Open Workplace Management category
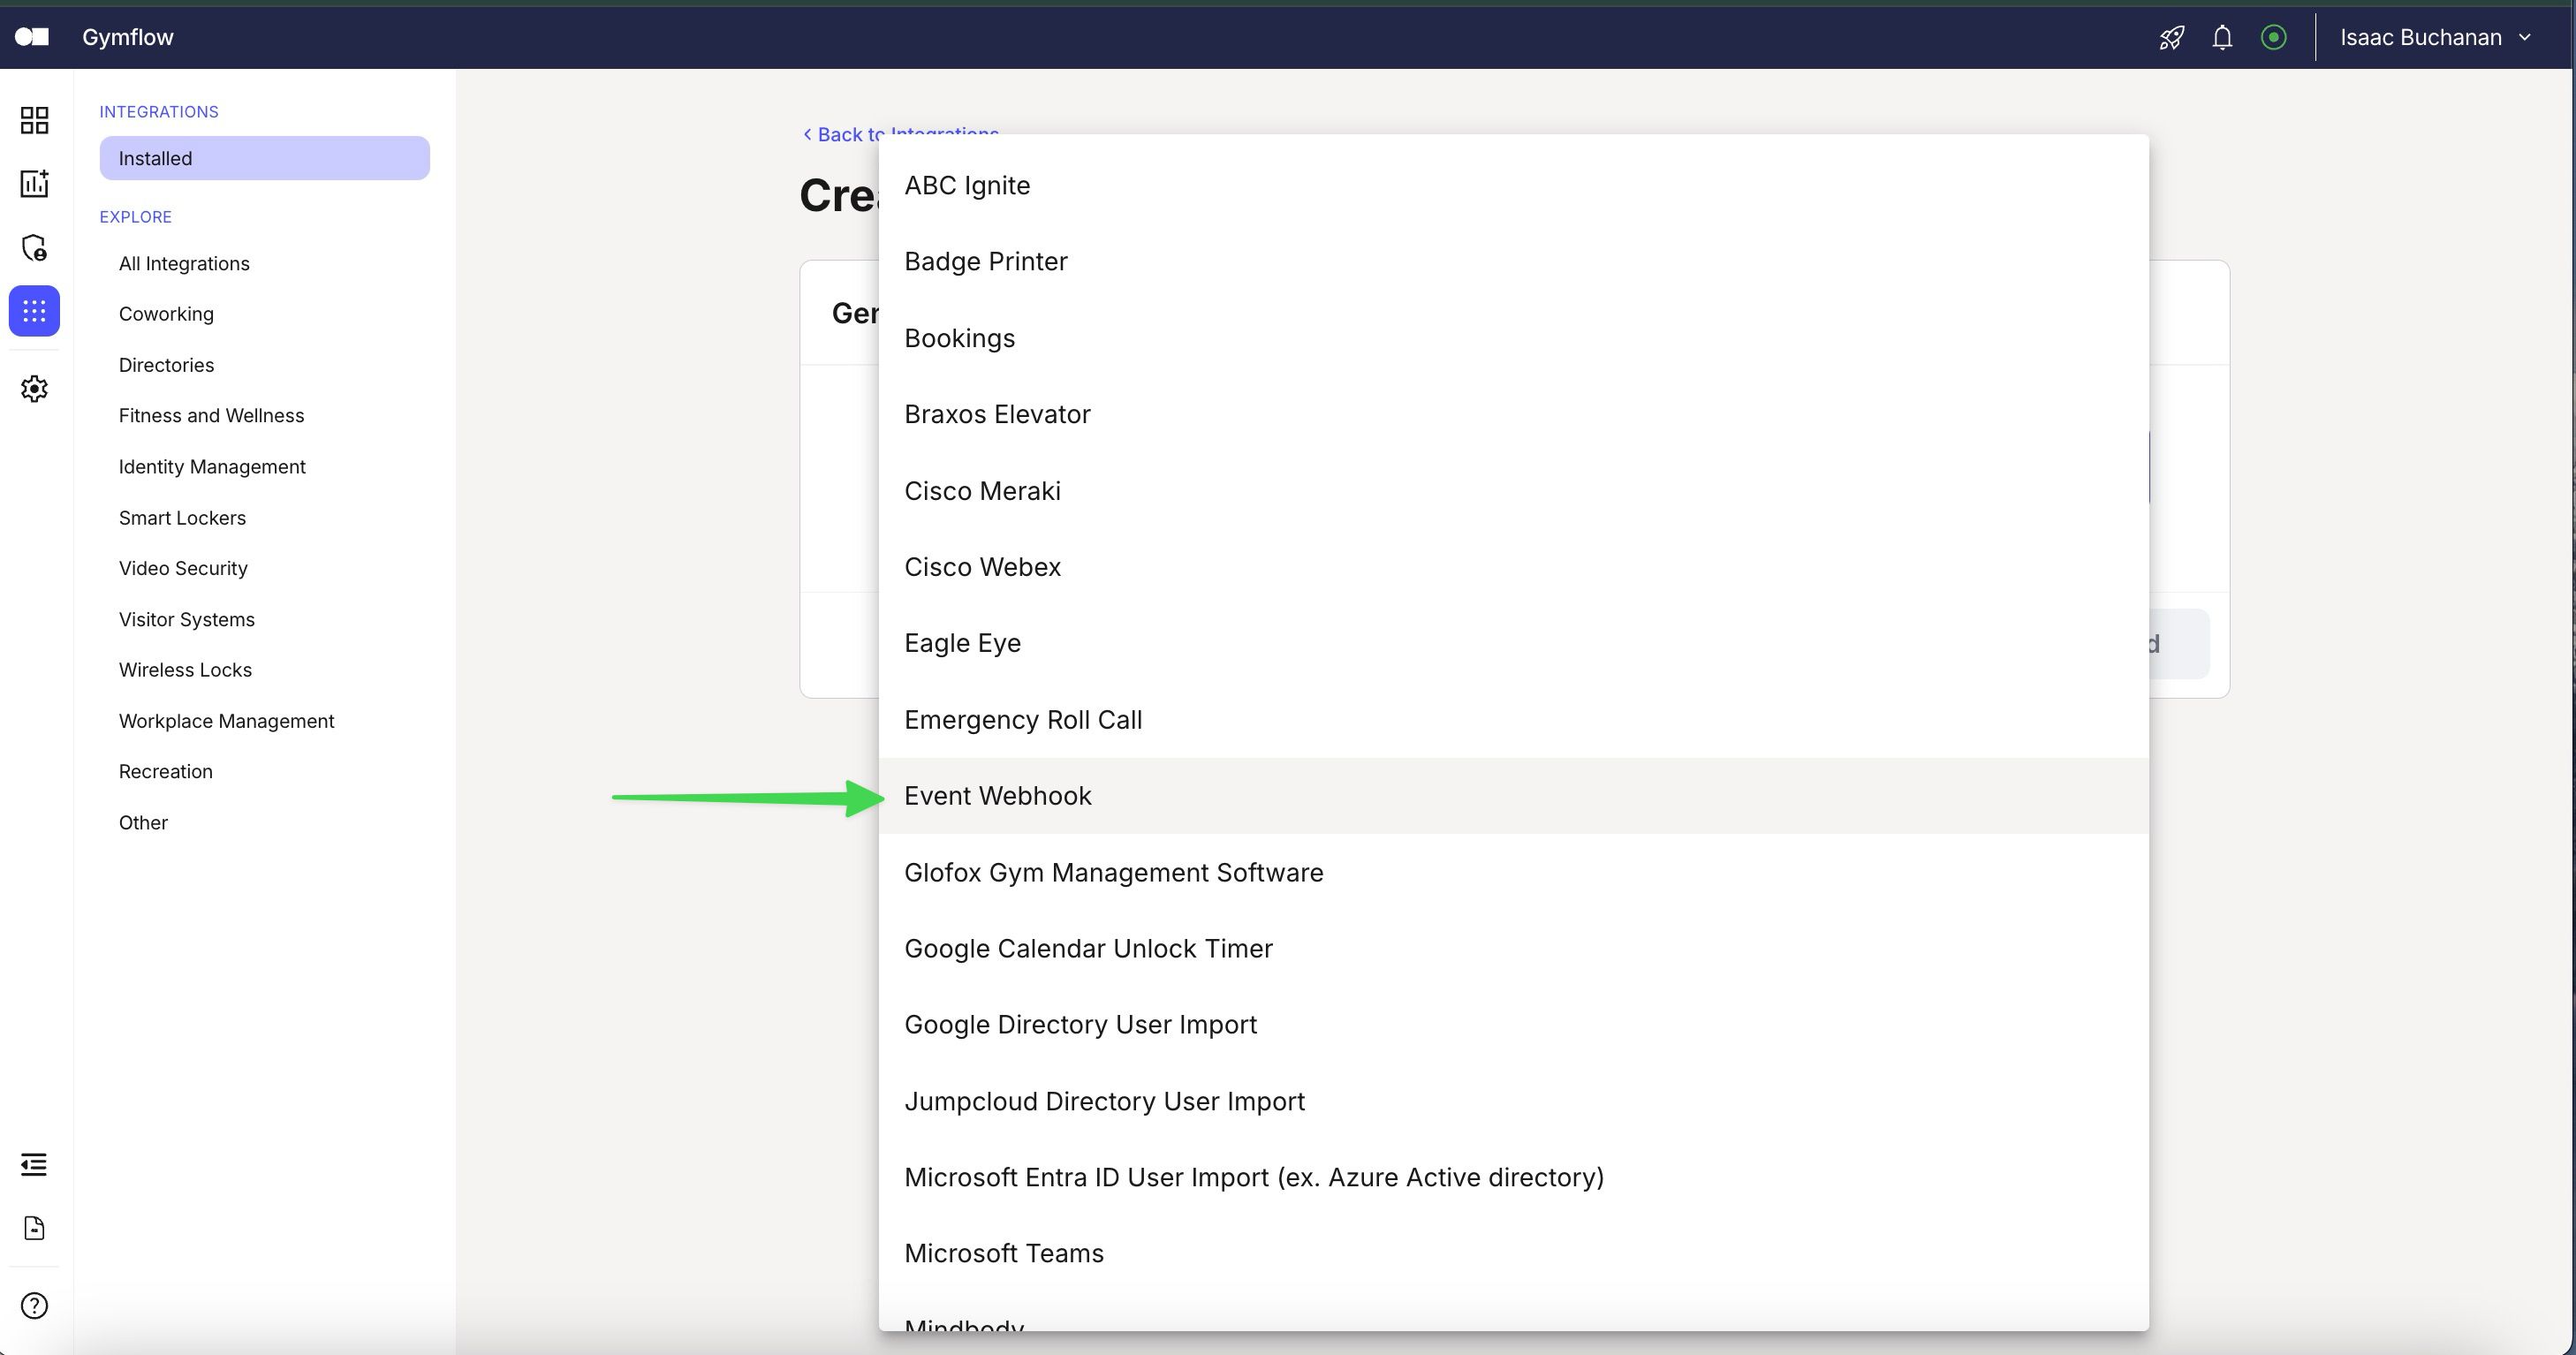Viewport: 2576px width, 1355px height. pos(226,721)
